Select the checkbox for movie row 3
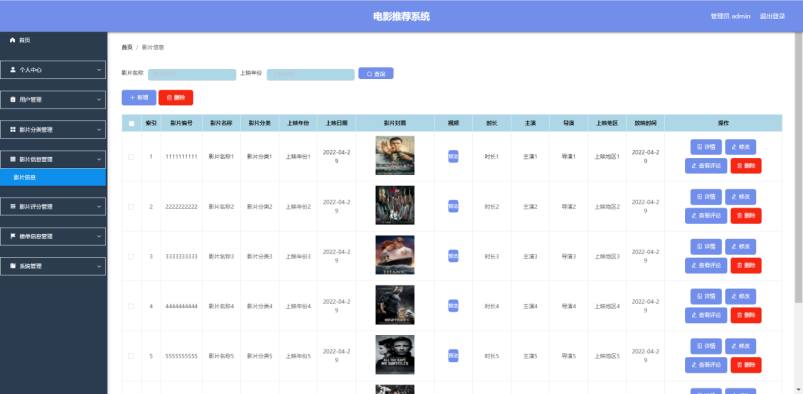Image resolution: width=803 pixels, height=394 pixels. click(131, 257)
